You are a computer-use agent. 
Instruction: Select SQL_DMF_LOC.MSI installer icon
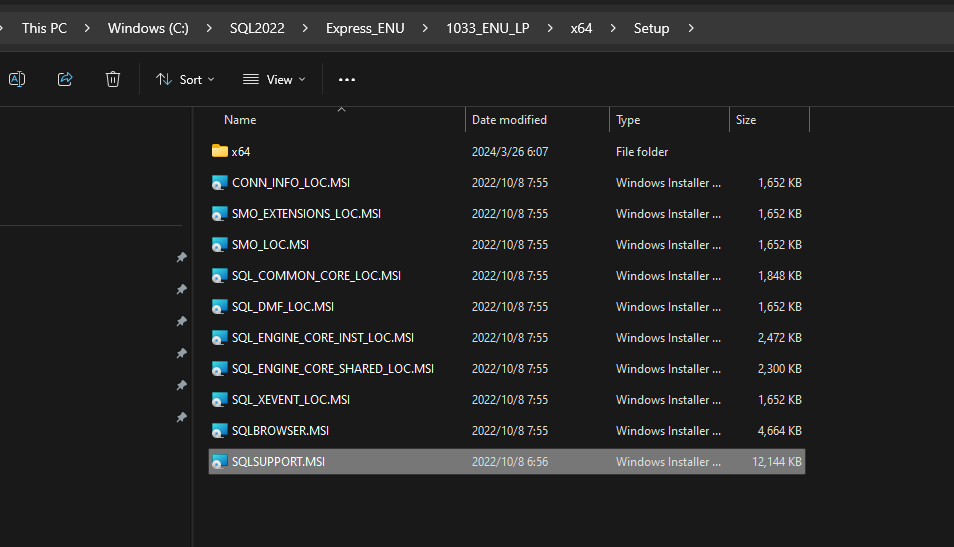click(x=220, y=307)
